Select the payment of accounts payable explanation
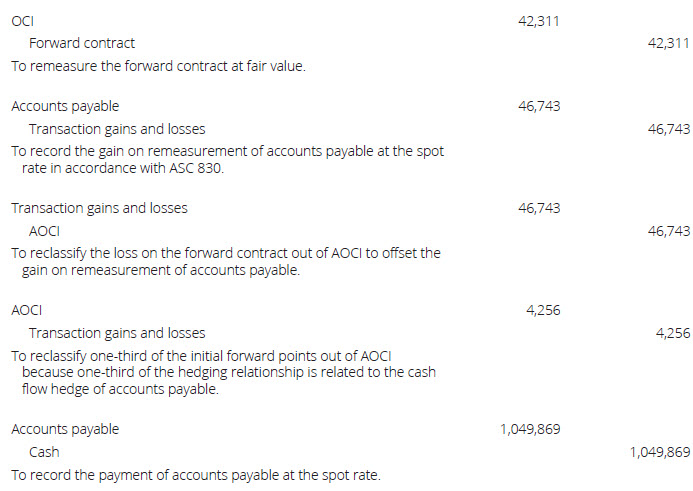The image size is (693, 491). click(195, 475)
